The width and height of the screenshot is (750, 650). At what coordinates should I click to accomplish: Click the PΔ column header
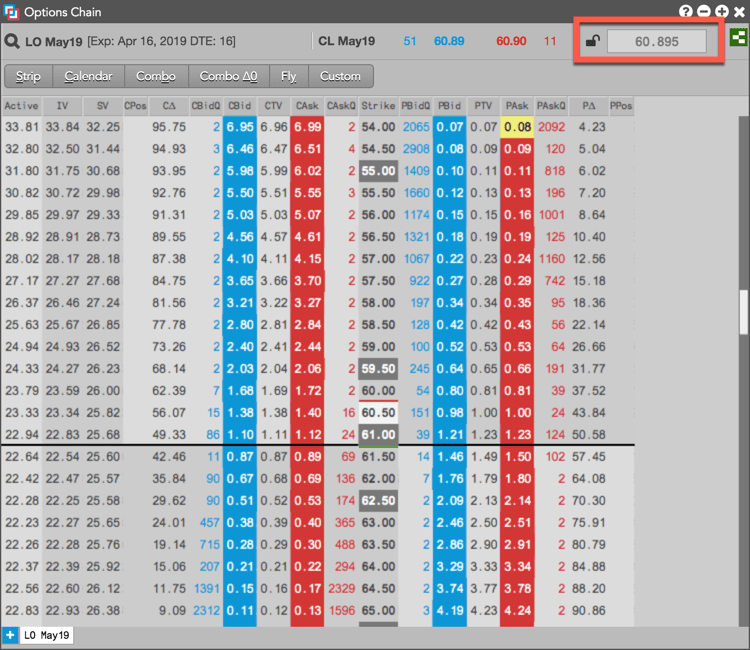pos(589,106)
